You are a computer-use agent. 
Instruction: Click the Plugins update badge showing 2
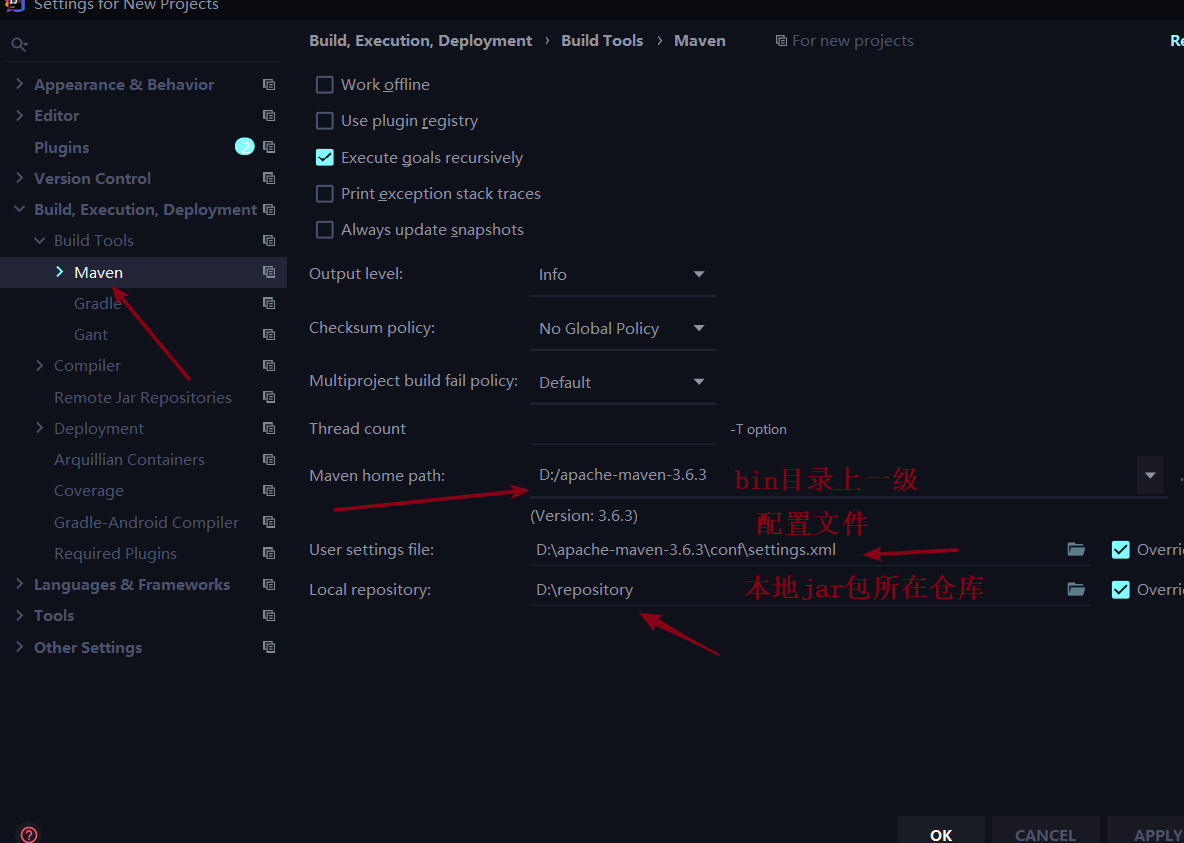coord(245,147)
